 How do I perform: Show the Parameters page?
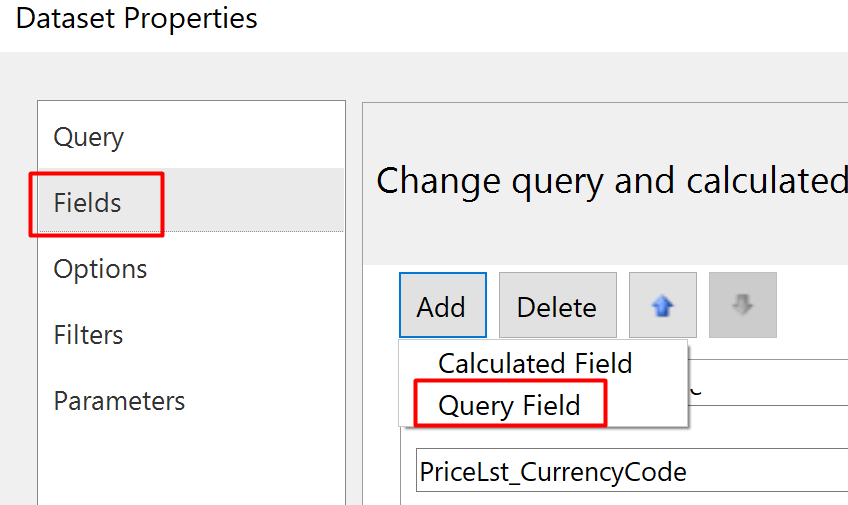119,401
